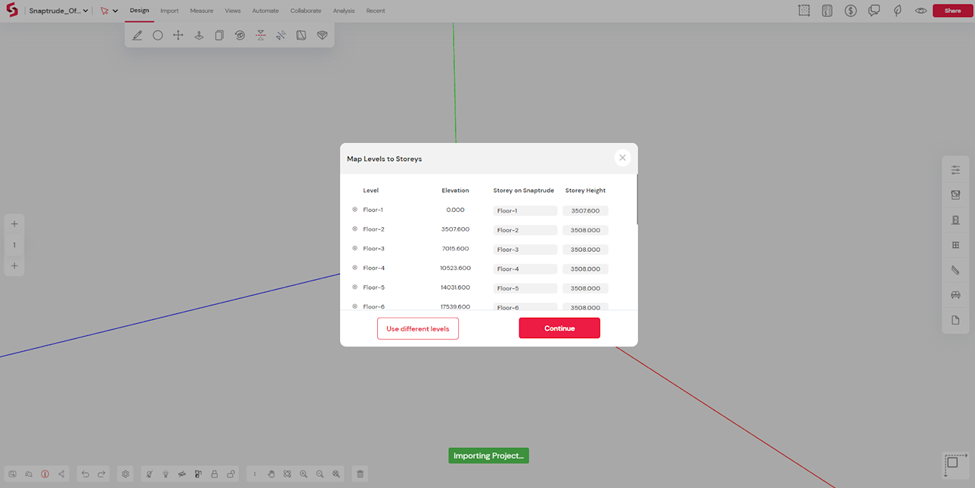Open the dollar cost estimate icon

coord(851,11)
